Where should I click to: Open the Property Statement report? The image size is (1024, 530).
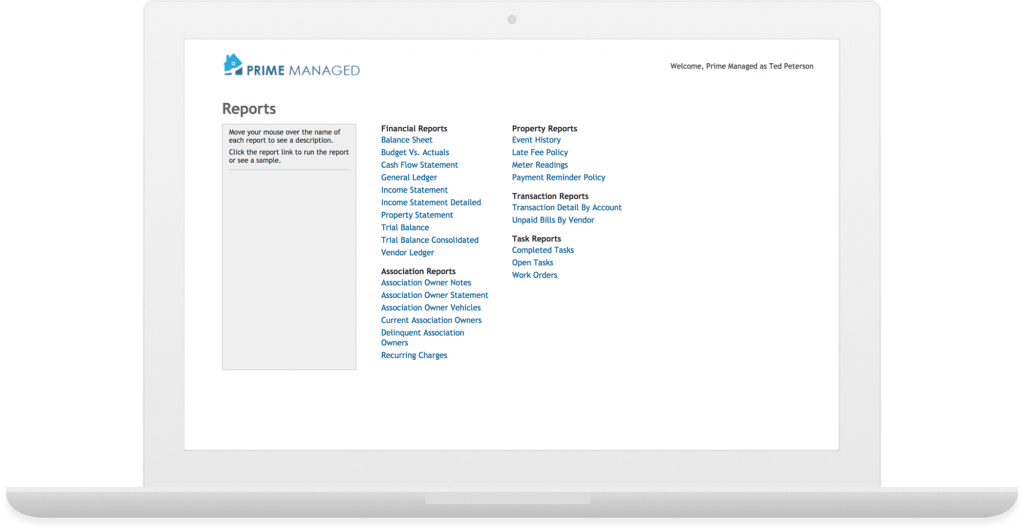(x=417, y=215)
